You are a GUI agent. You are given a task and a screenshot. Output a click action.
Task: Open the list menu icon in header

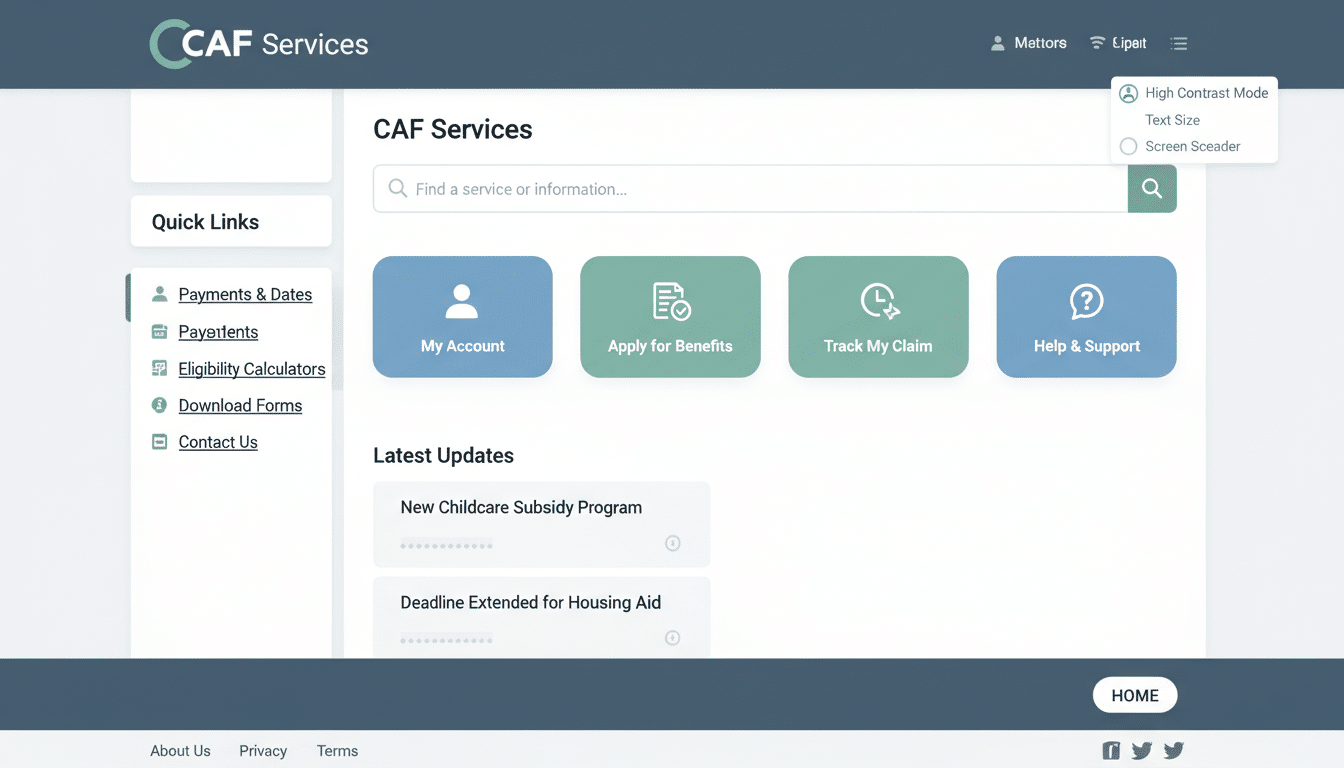tap(1179, 43)
